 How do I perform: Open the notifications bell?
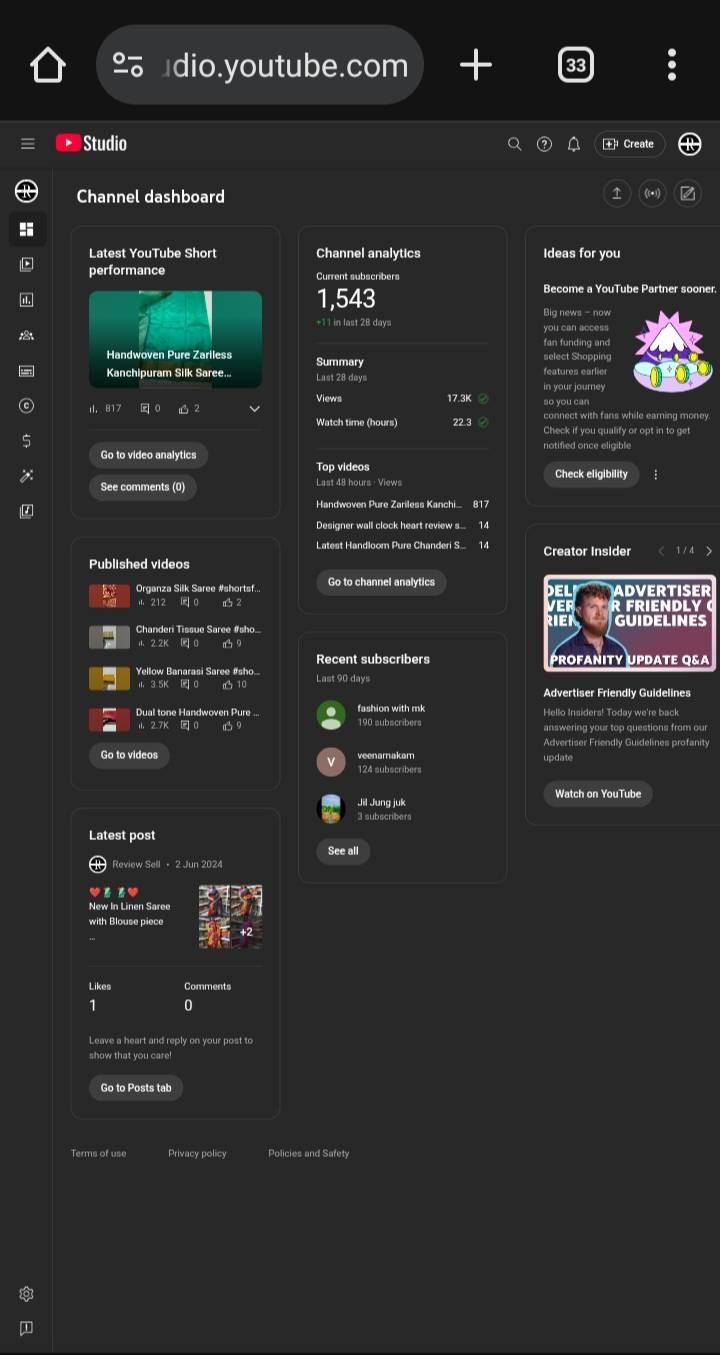pyautogui.click(x=574, y=144)
